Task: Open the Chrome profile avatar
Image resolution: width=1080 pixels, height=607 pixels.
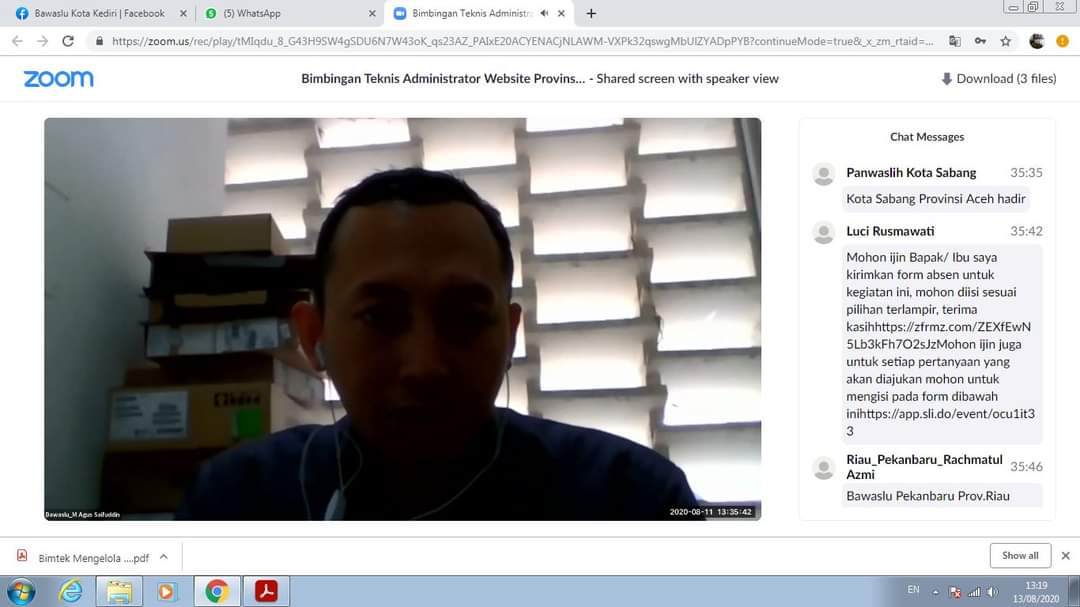Action: pyautogui.click(x=1036, y=41)
